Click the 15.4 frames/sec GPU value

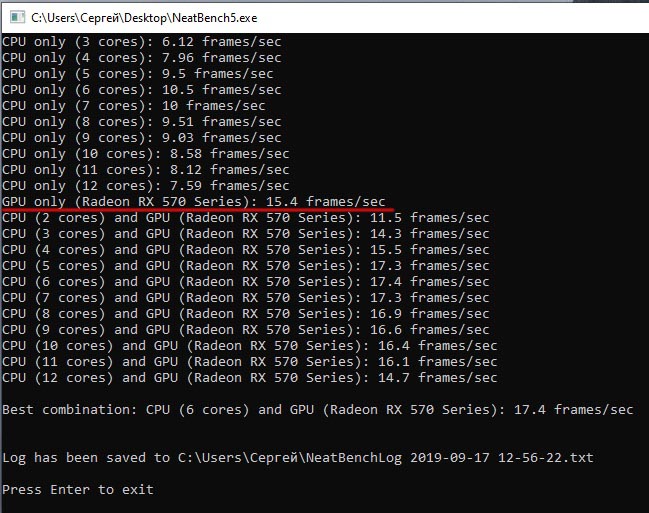tap(326, 202)
